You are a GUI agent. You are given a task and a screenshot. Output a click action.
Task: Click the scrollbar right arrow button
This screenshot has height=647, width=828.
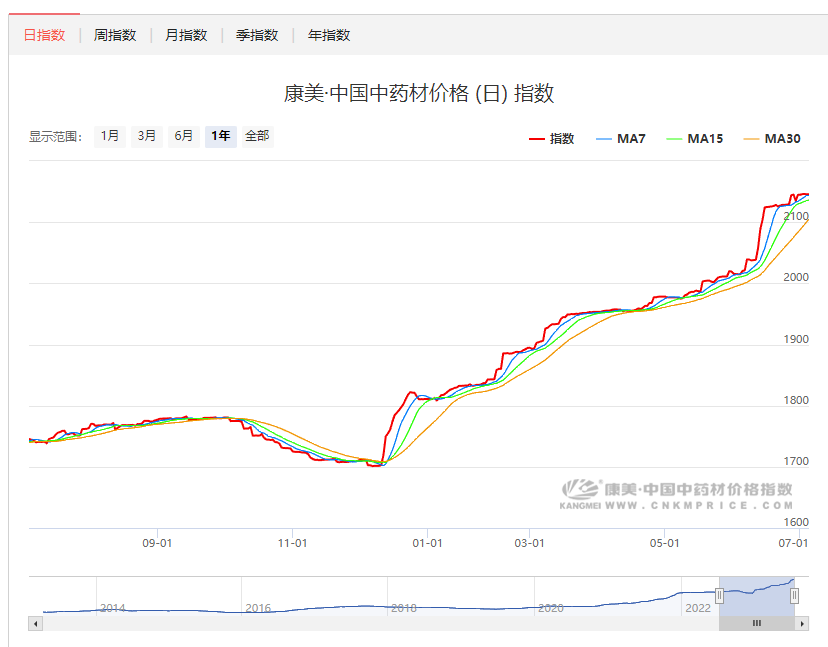tap(802, 623)
